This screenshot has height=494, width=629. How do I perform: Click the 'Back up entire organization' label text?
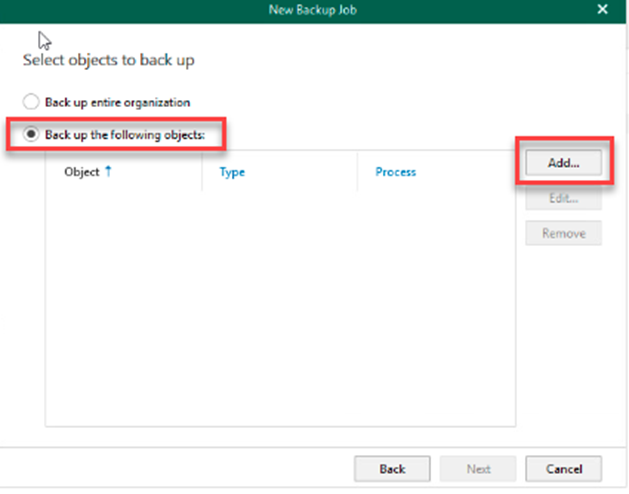click(x=117, y=102)
